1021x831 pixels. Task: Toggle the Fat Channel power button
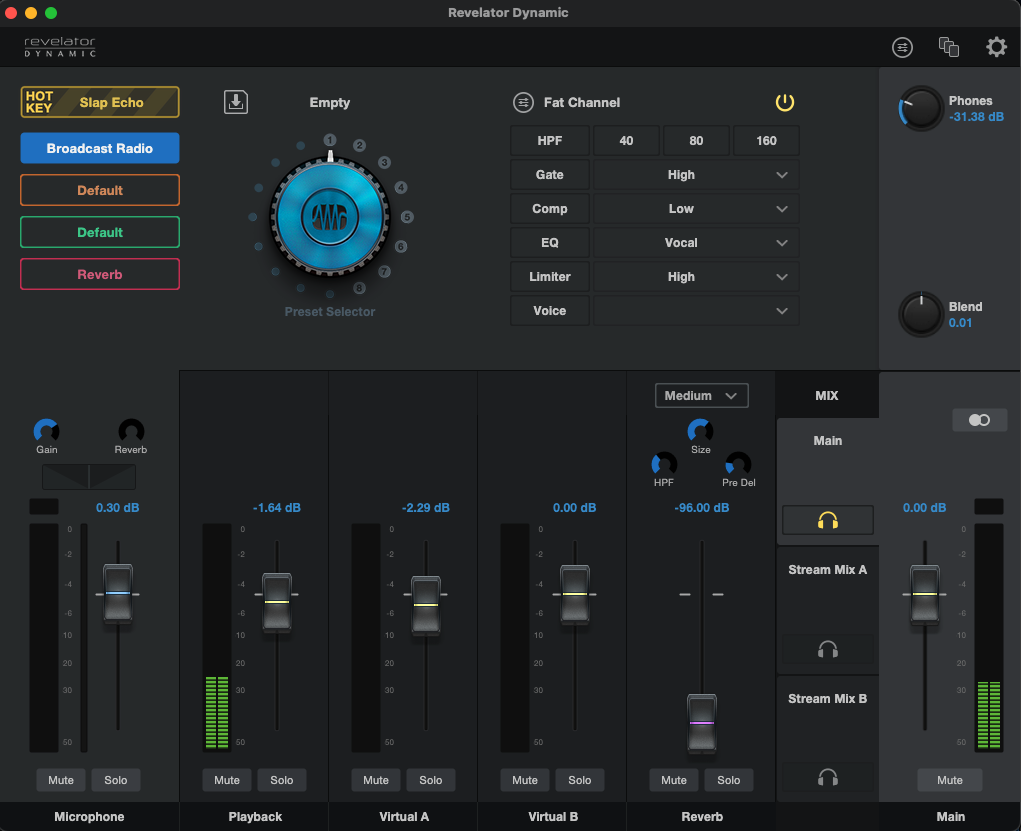(x=785, y=102)
